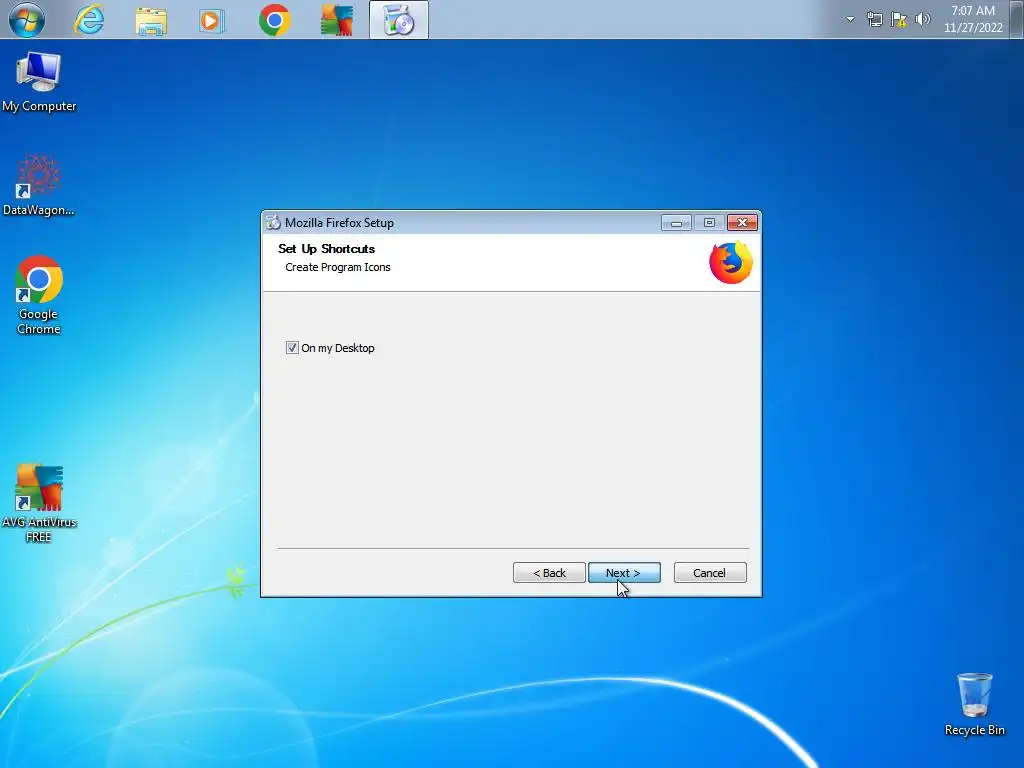The width and height of the screenshot is (1024, 768).
Task: Open the Windows Start orb
Action: tap(27, 20)
